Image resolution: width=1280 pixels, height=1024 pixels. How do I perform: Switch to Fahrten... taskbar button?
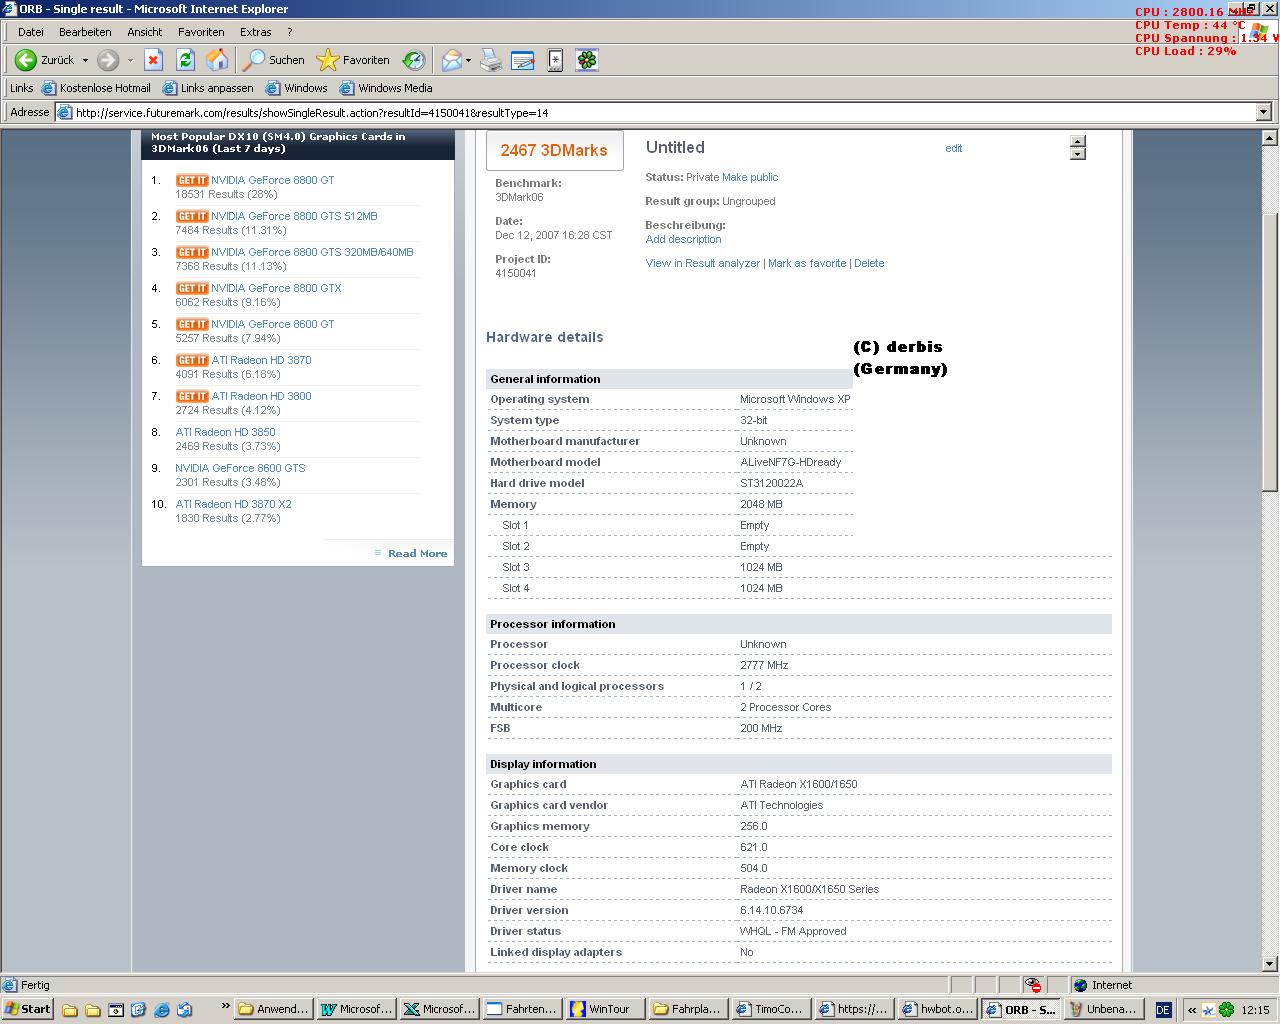[x=522, y=1009]
